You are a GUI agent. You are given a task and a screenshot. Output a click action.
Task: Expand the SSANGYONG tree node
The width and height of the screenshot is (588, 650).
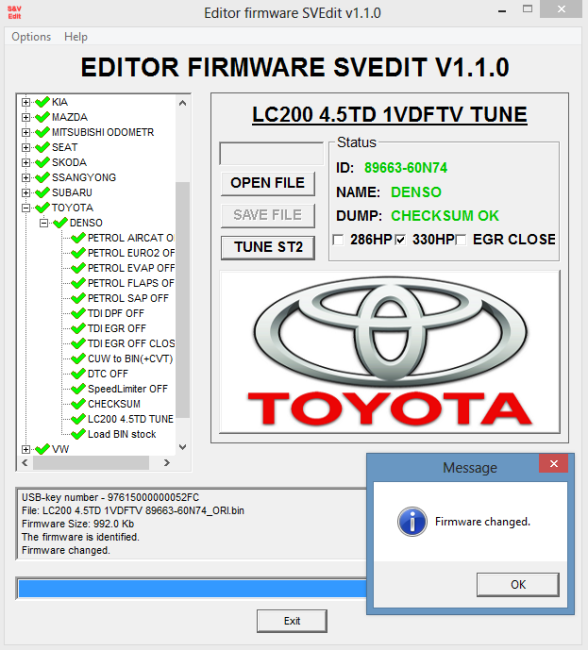pos(26,177)
